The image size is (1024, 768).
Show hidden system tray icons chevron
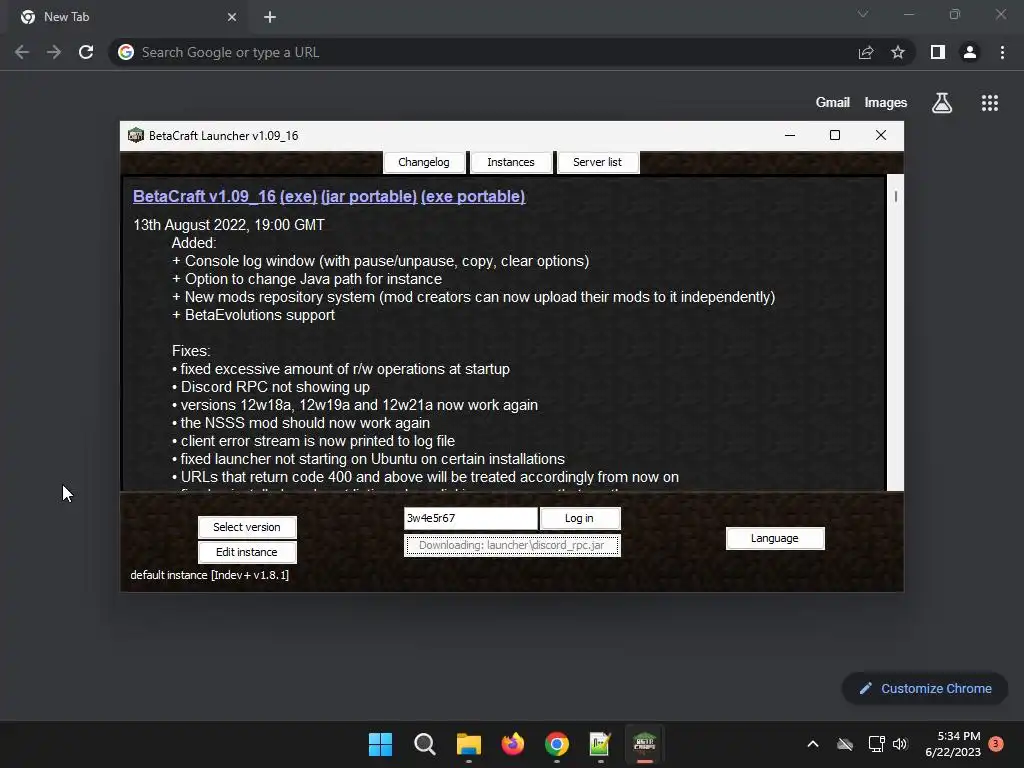[813, 744]
